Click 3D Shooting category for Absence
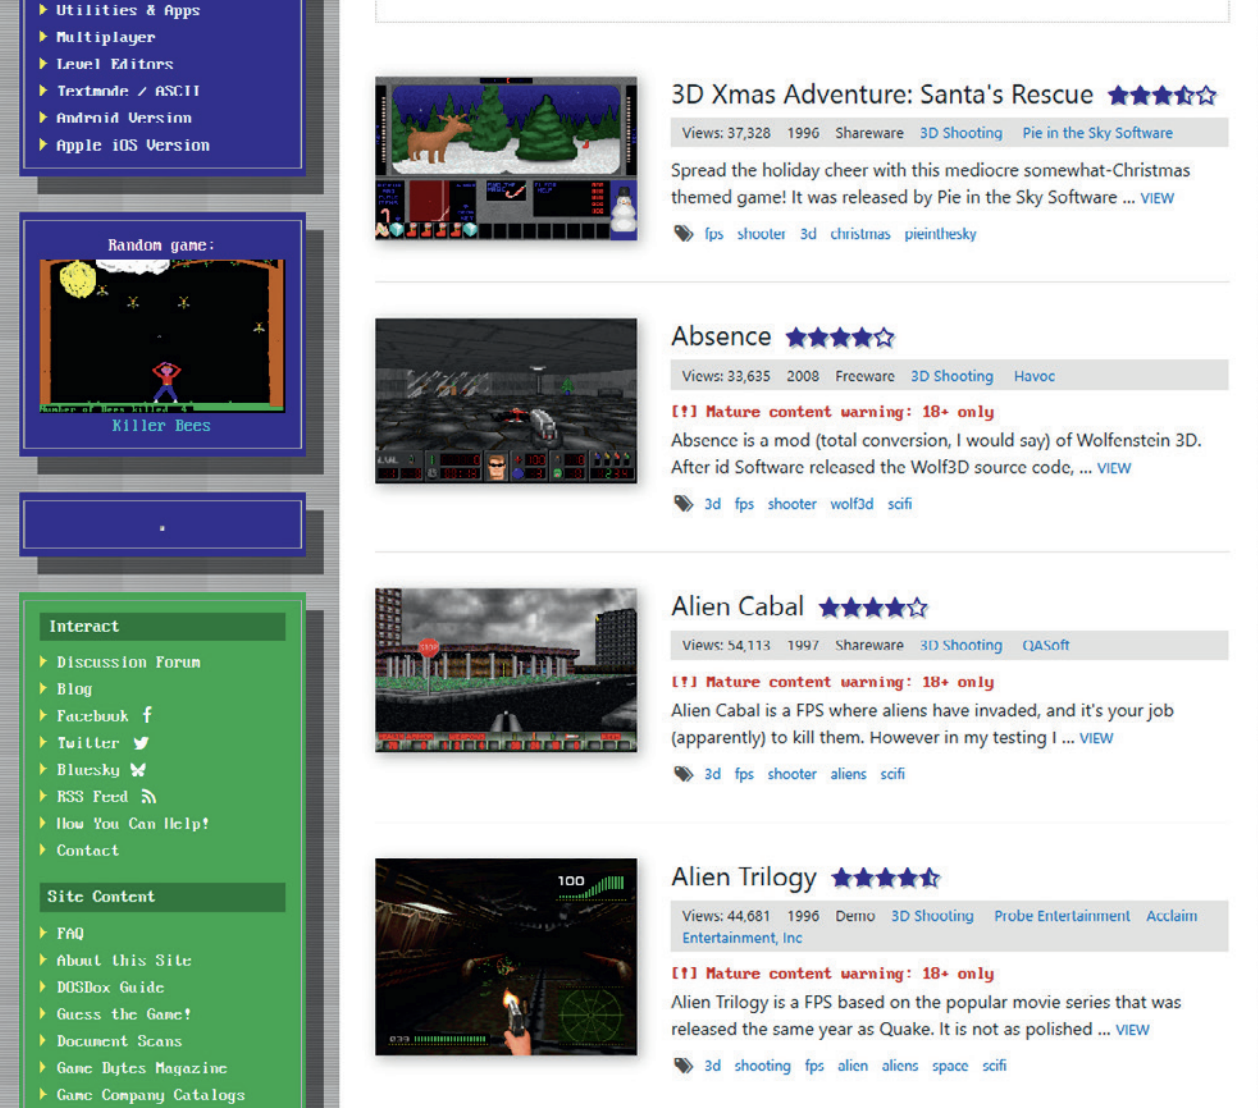 pyautogui.click(x=952, y=376)
